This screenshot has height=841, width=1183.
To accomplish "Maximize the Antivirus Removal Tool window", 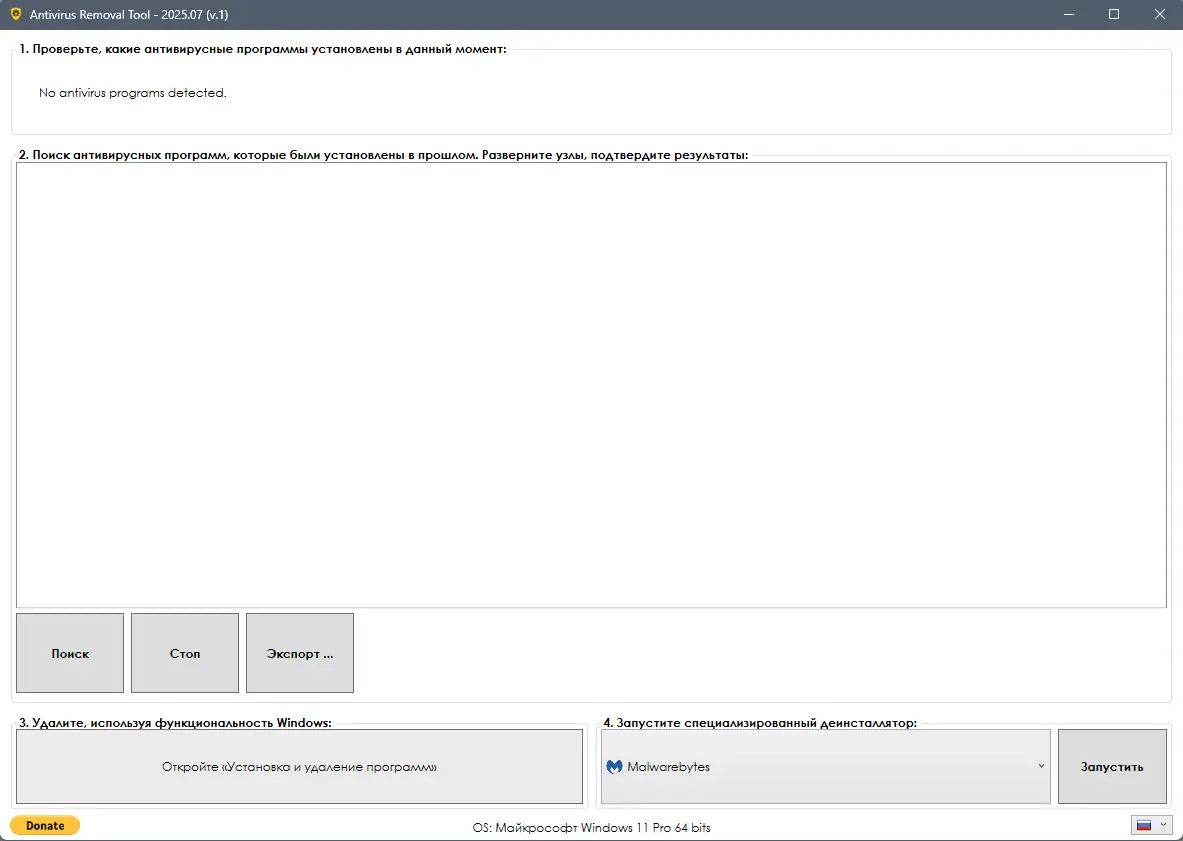I will pyautogui.click(x=1114, y=14).
